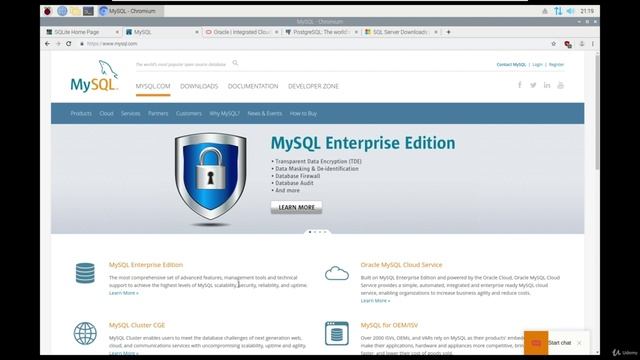Switch to the SQLite Home Page tab
This screenshot has height=360, width=640.
(x=78, y=32)
